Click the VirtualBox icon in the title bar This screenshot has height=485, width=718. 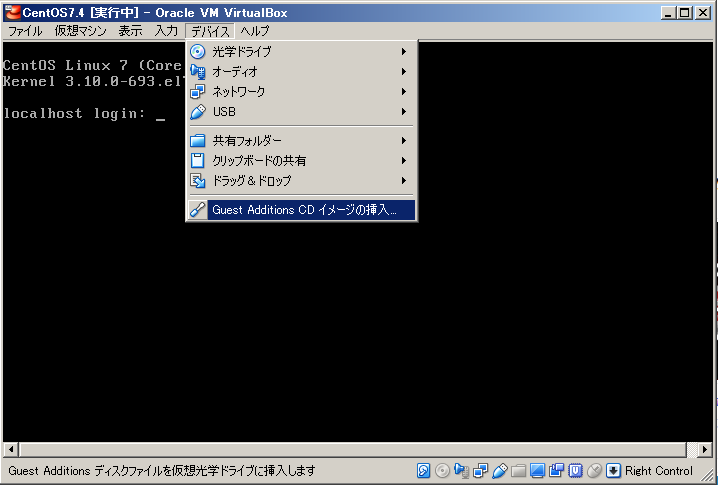(12, 12)
